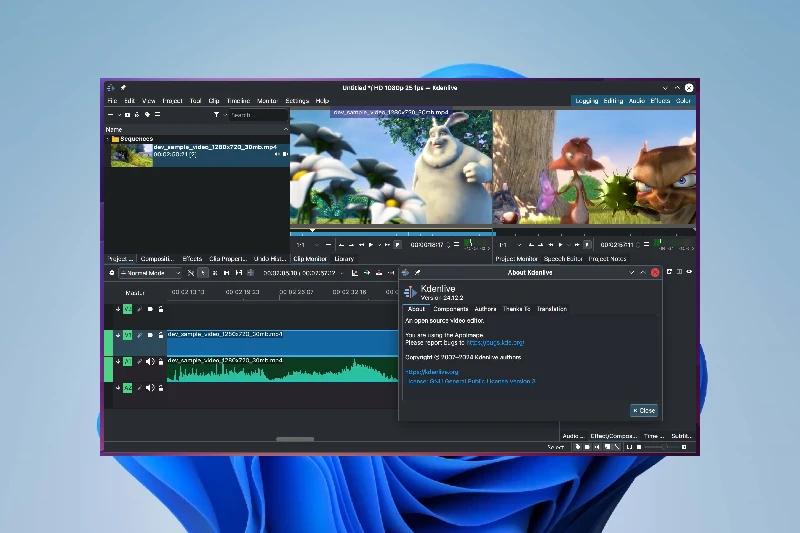Image resolution: width=800 pixels, height=533 pixels.
Task: Toggle track target V1 label
Action: 128,335
